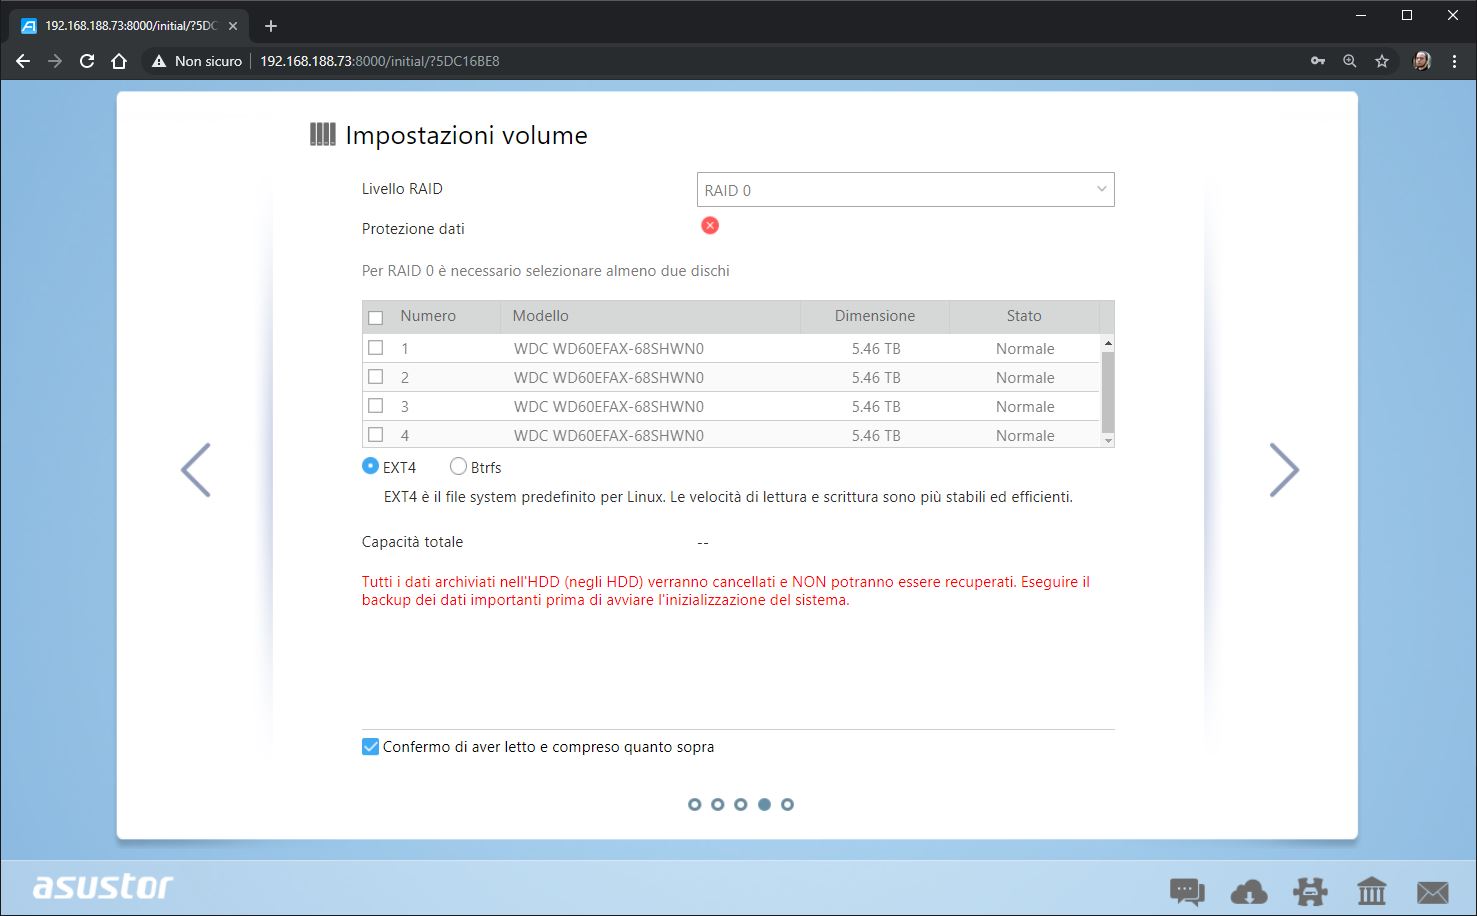Open Chrome three-dot menu
The image size is (1477, 916).
[x=1454, y=61]
